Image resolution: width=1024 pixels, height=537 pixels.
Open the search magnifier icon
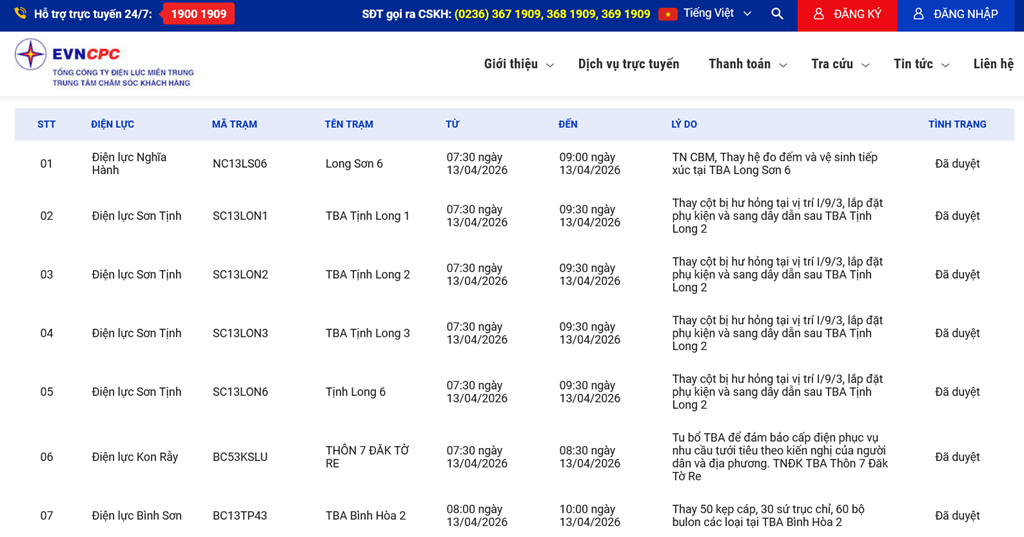coord(777,14)
